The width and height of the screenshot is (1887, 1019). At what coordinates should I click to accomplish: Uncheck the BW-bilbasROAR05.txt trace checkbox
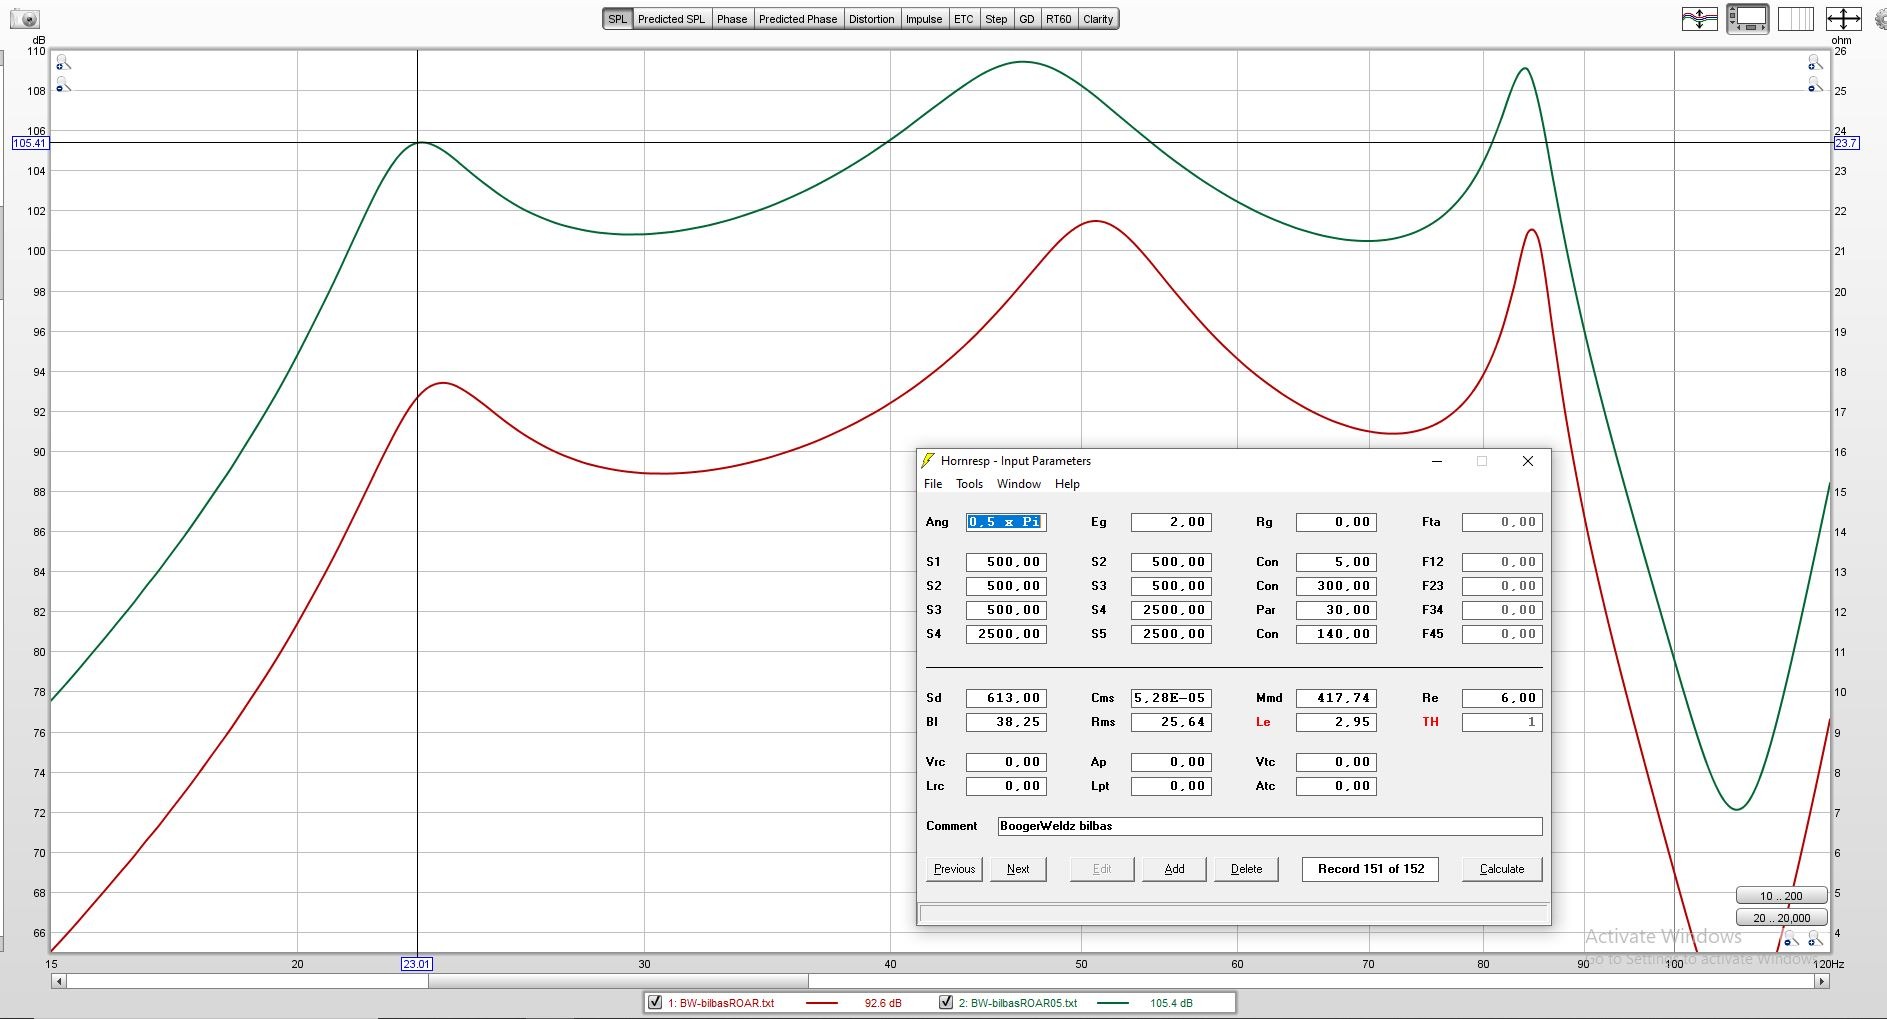(945, 1002)
